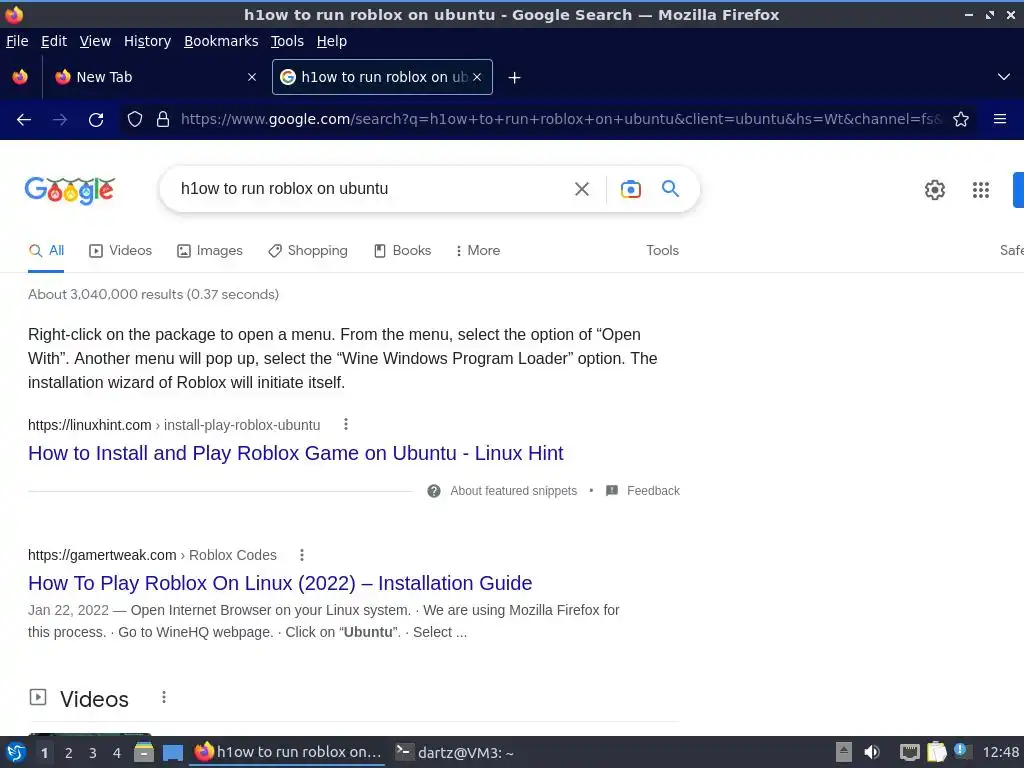Click About featured snippets link
The image size is (1024, 768).
[513, 490]
